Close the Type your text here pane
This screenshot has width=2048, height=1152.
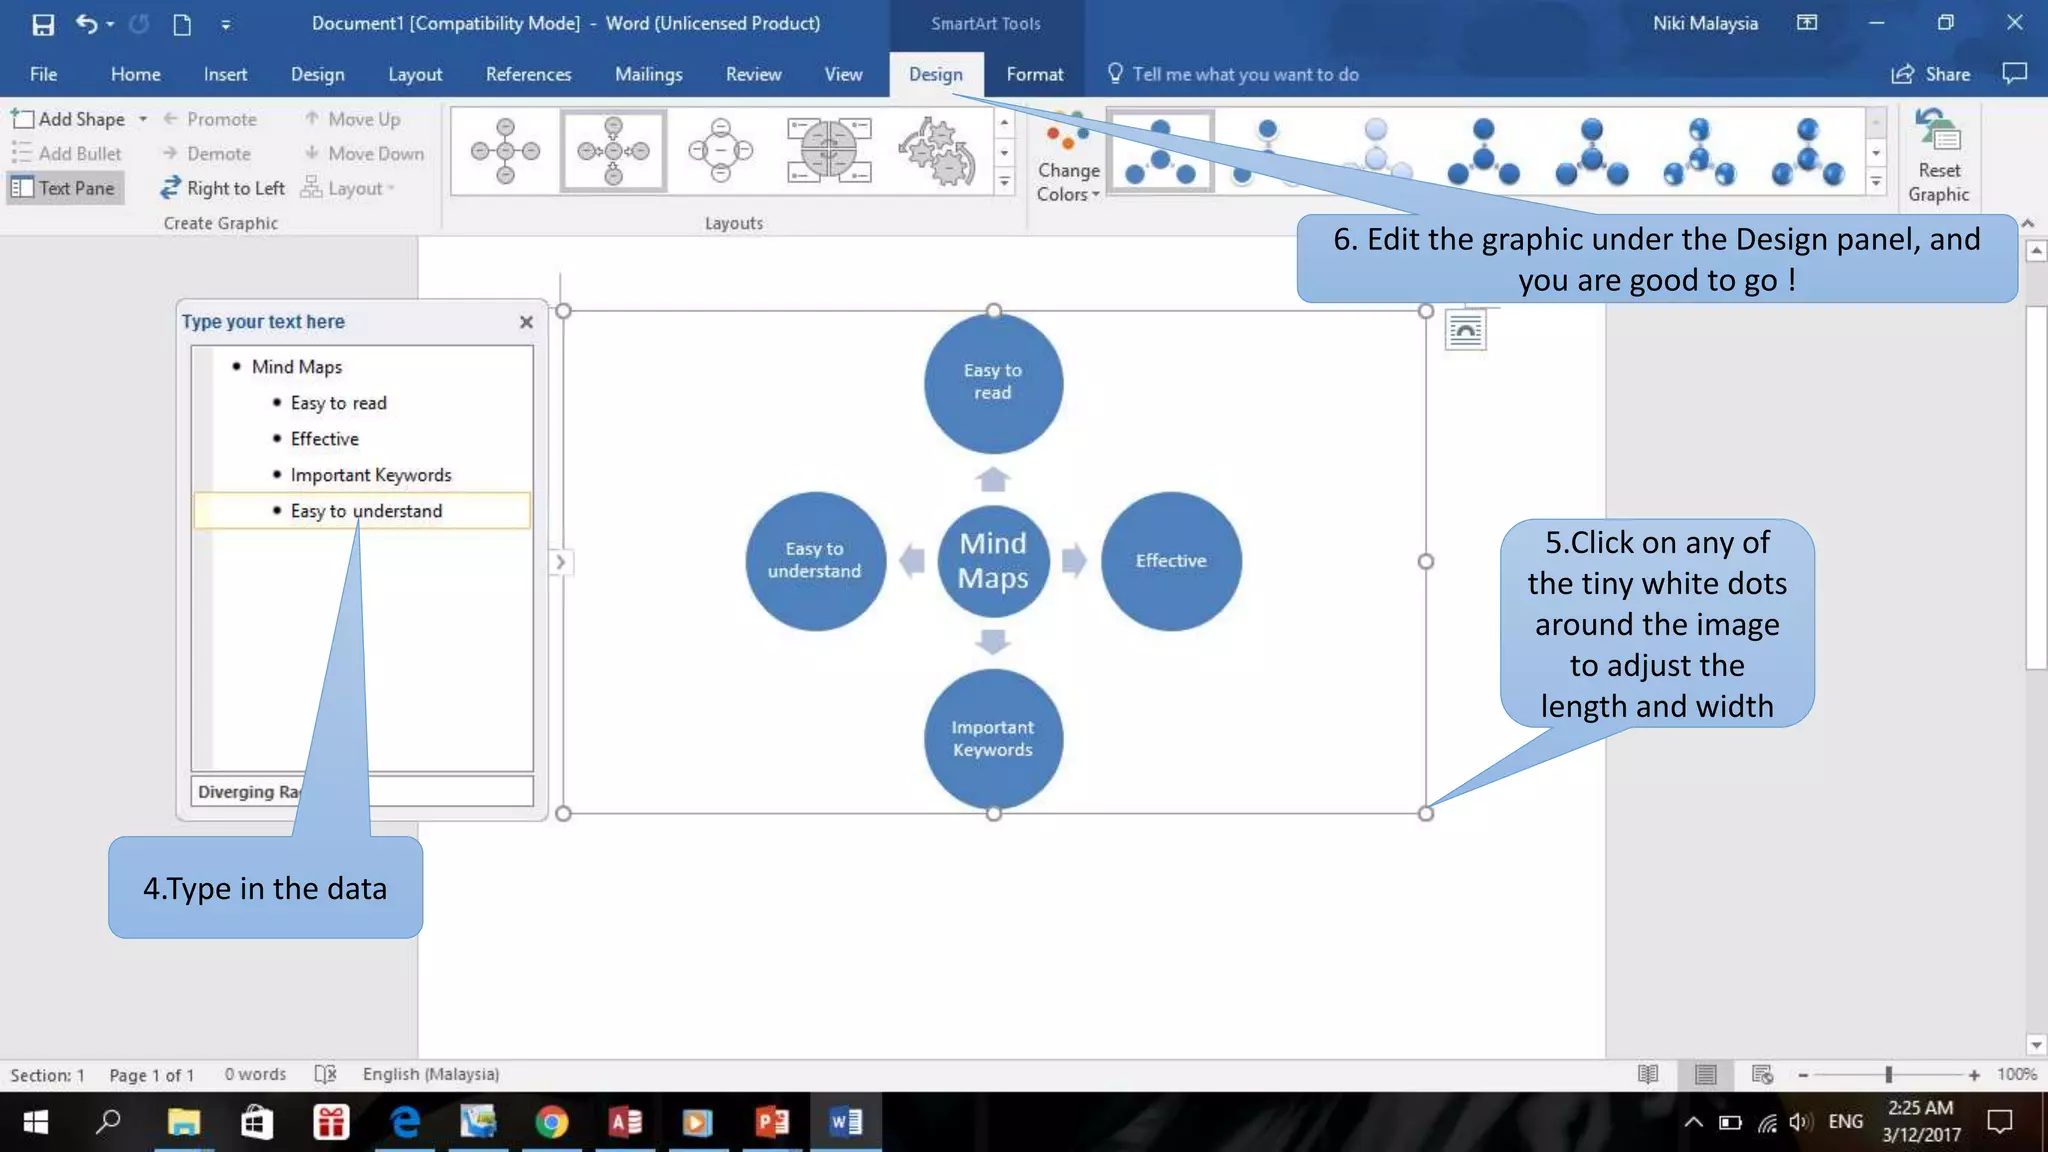click(x=526, y=322)
